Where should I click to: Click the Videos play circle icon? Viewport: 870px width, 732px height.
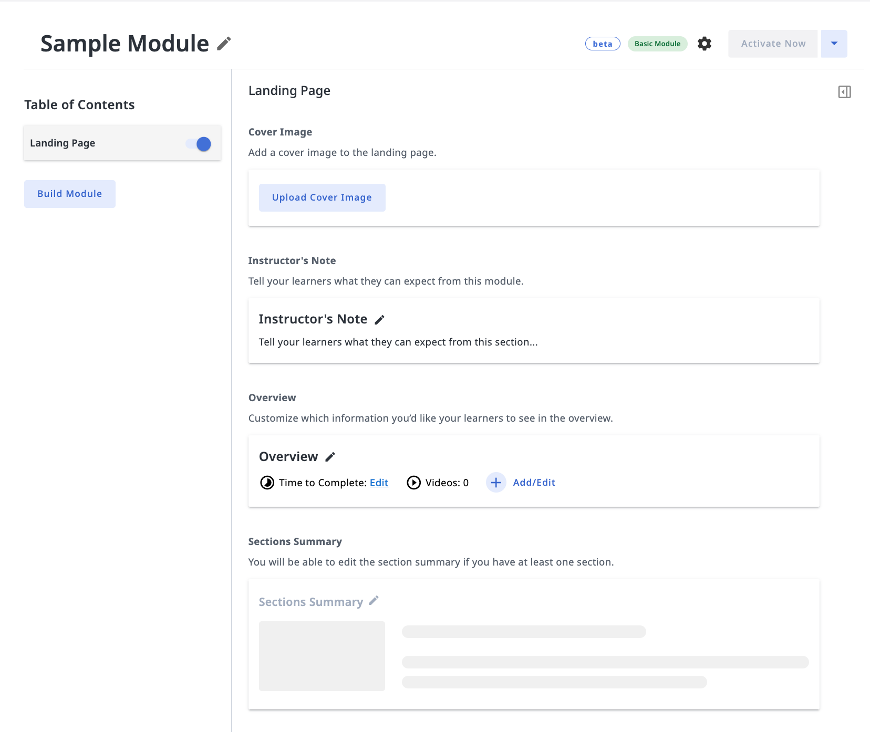point(413,483)
